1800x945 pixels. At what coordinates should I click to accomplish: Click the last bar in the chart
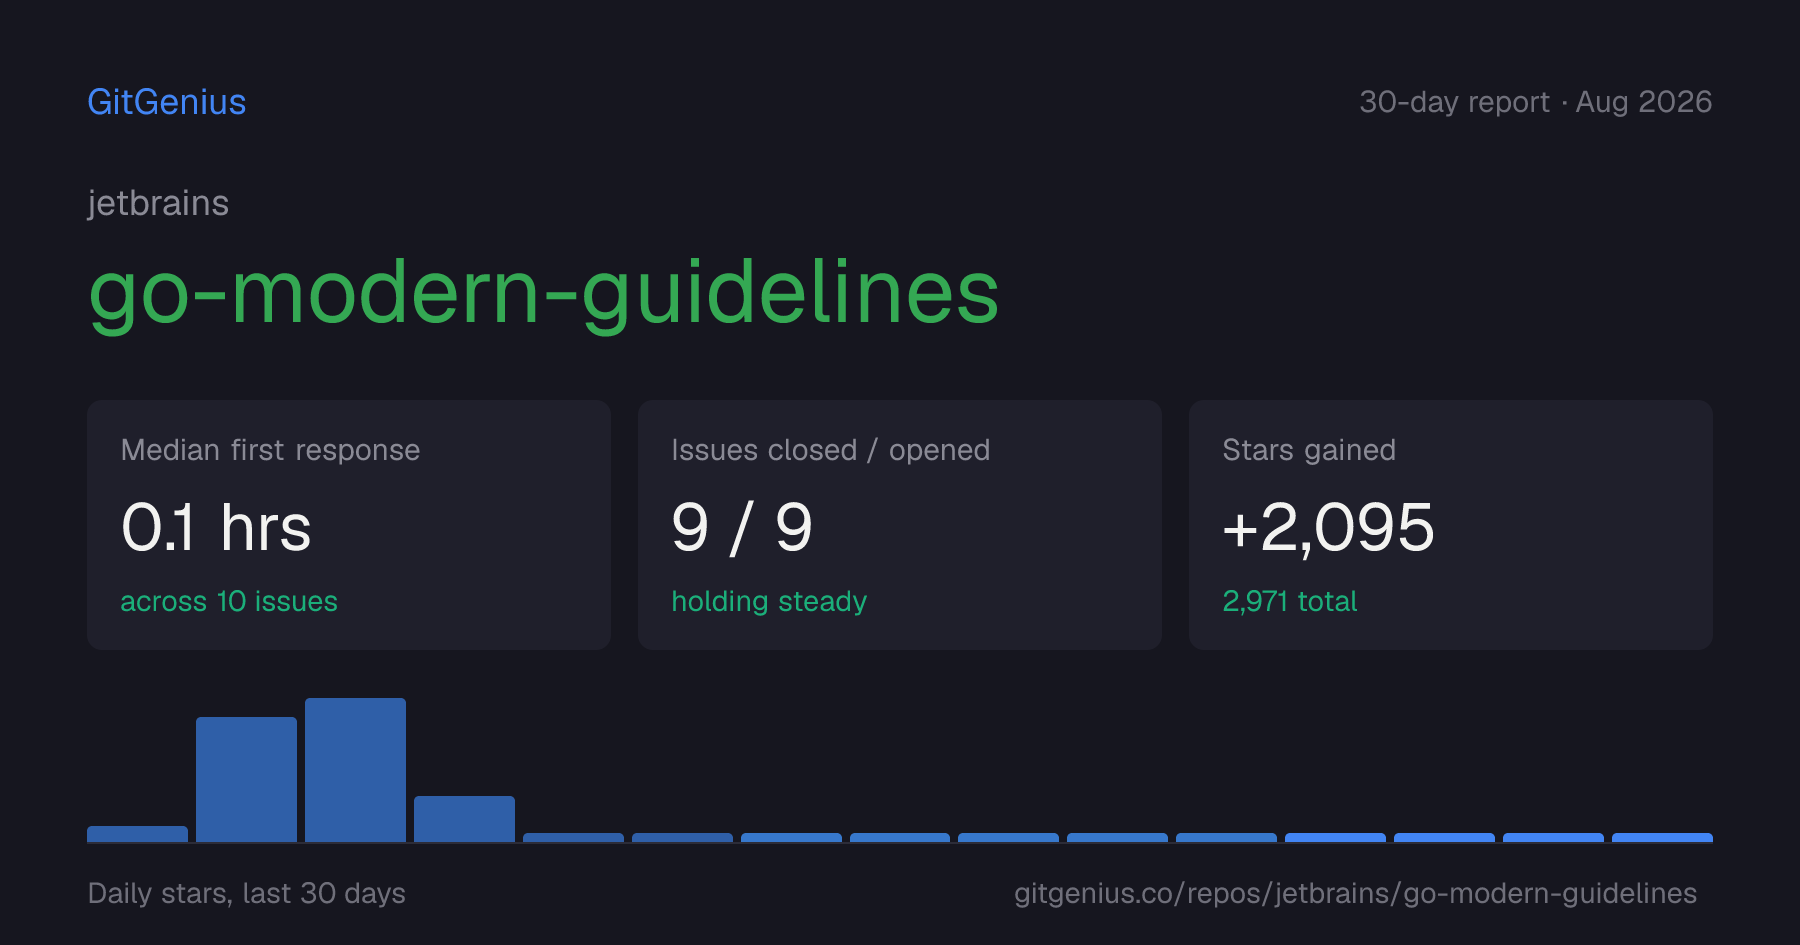(1662, 837)
